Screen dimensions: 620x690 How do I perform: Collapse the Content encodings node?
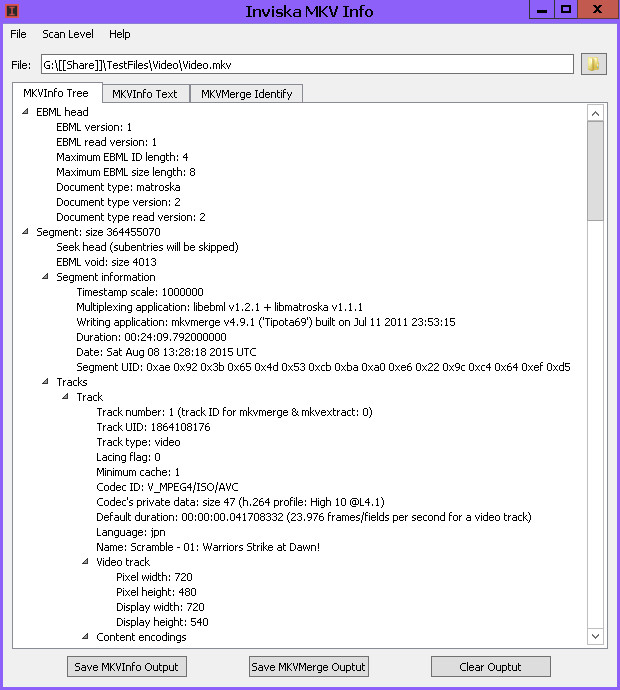(85, 637)
